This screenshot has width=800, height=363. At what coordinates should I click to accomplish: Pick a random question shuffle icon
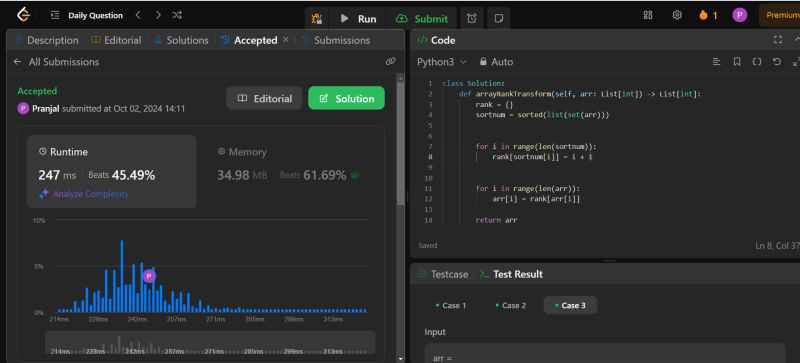click(x=177, y=15)
